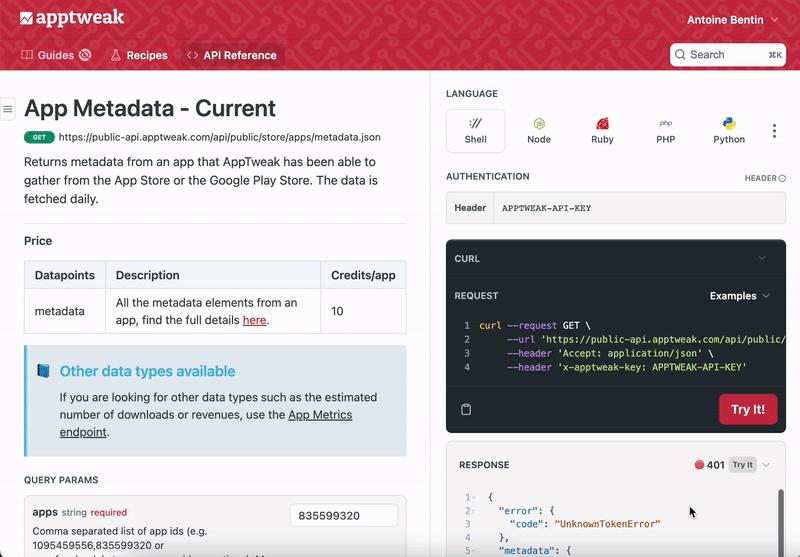Click the GET method badge

click(39, 137)
